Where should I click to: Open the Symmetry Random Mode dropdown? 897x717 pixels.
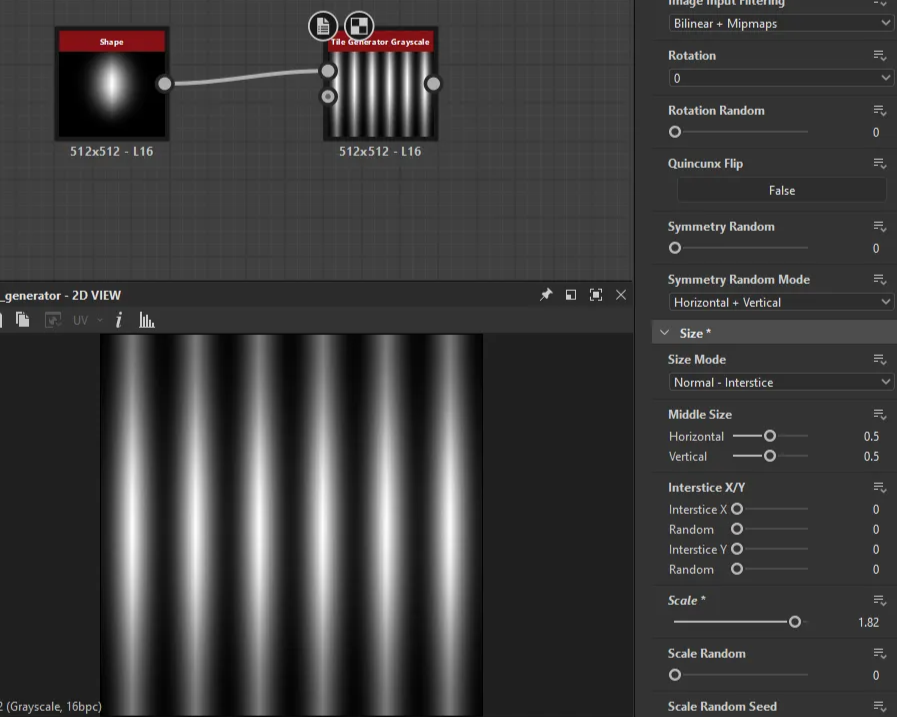tap(781, 302)
